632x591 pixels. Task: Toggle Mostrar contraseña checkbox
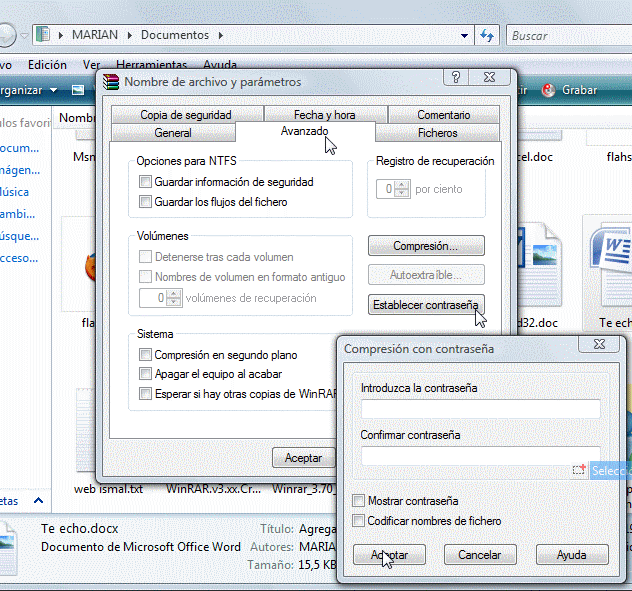[358, 501]
